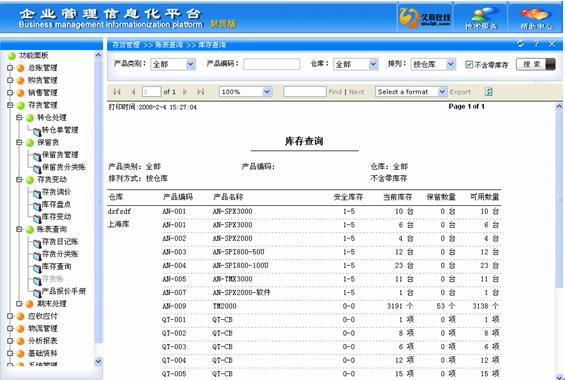565x380 pixels.
Task: Open 转仓单管理 in the sidebar
Action: (x=60, y=130)
